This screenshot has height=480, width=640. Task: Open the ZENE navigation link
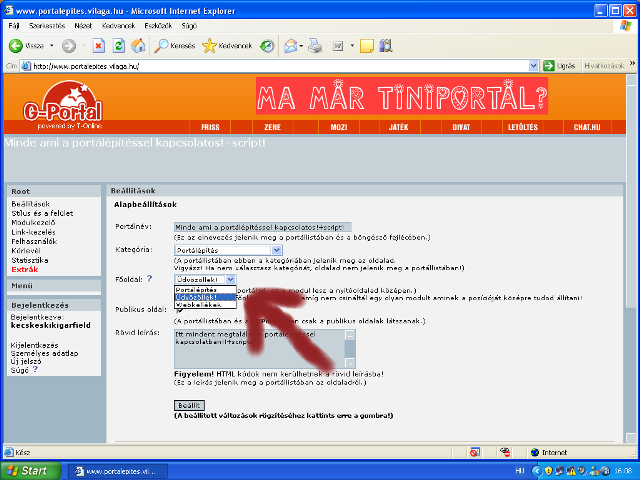272,127
